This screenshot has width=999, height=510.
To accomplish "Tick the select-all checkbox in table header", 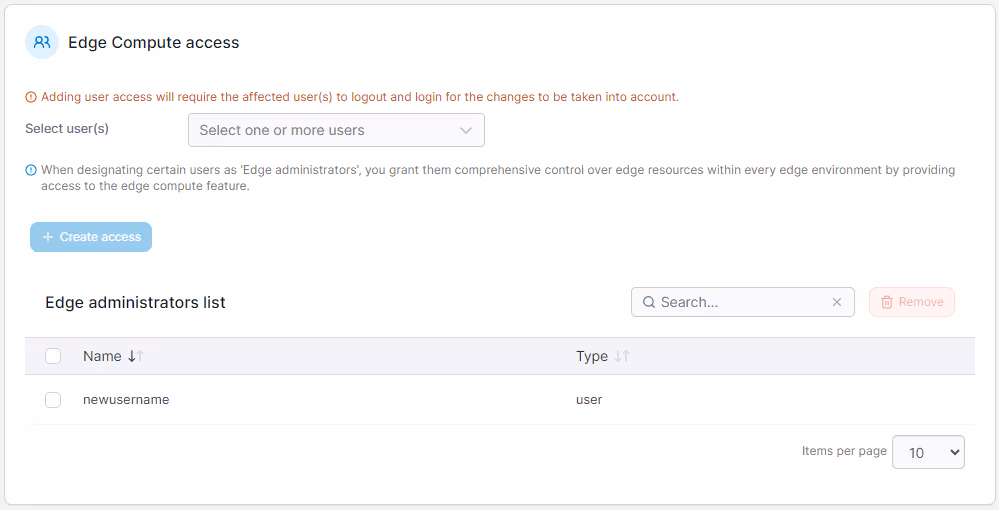I will [53, 356].
